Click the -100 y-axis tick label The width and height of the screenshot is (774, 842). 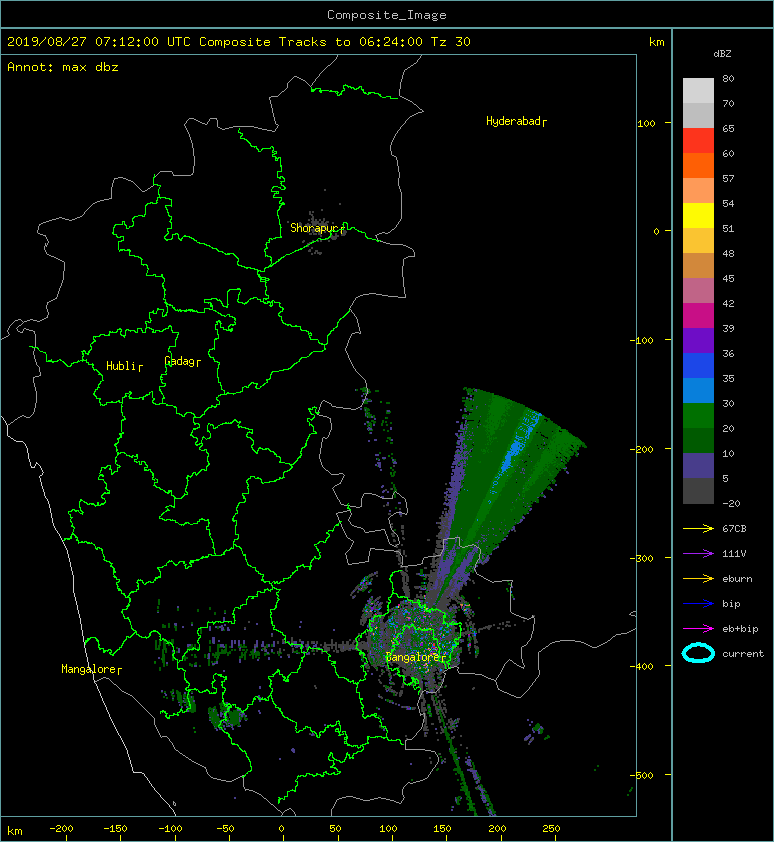pos(641,340)
